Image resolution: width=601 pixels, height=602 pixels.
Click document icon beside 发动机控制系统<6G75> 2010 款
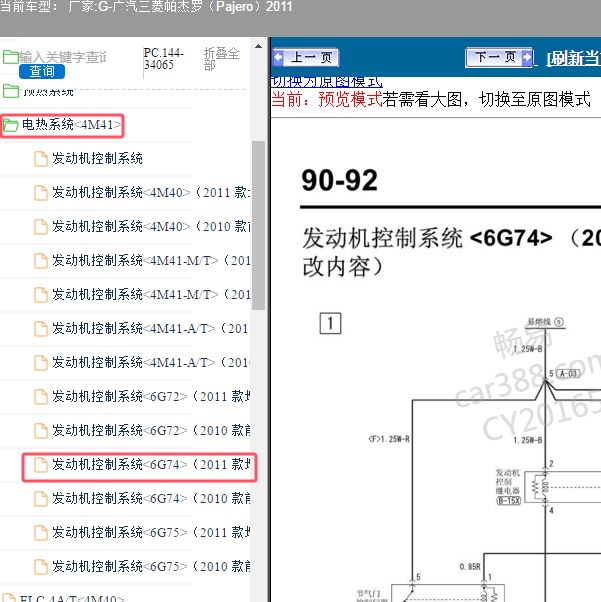click(41, 567)
